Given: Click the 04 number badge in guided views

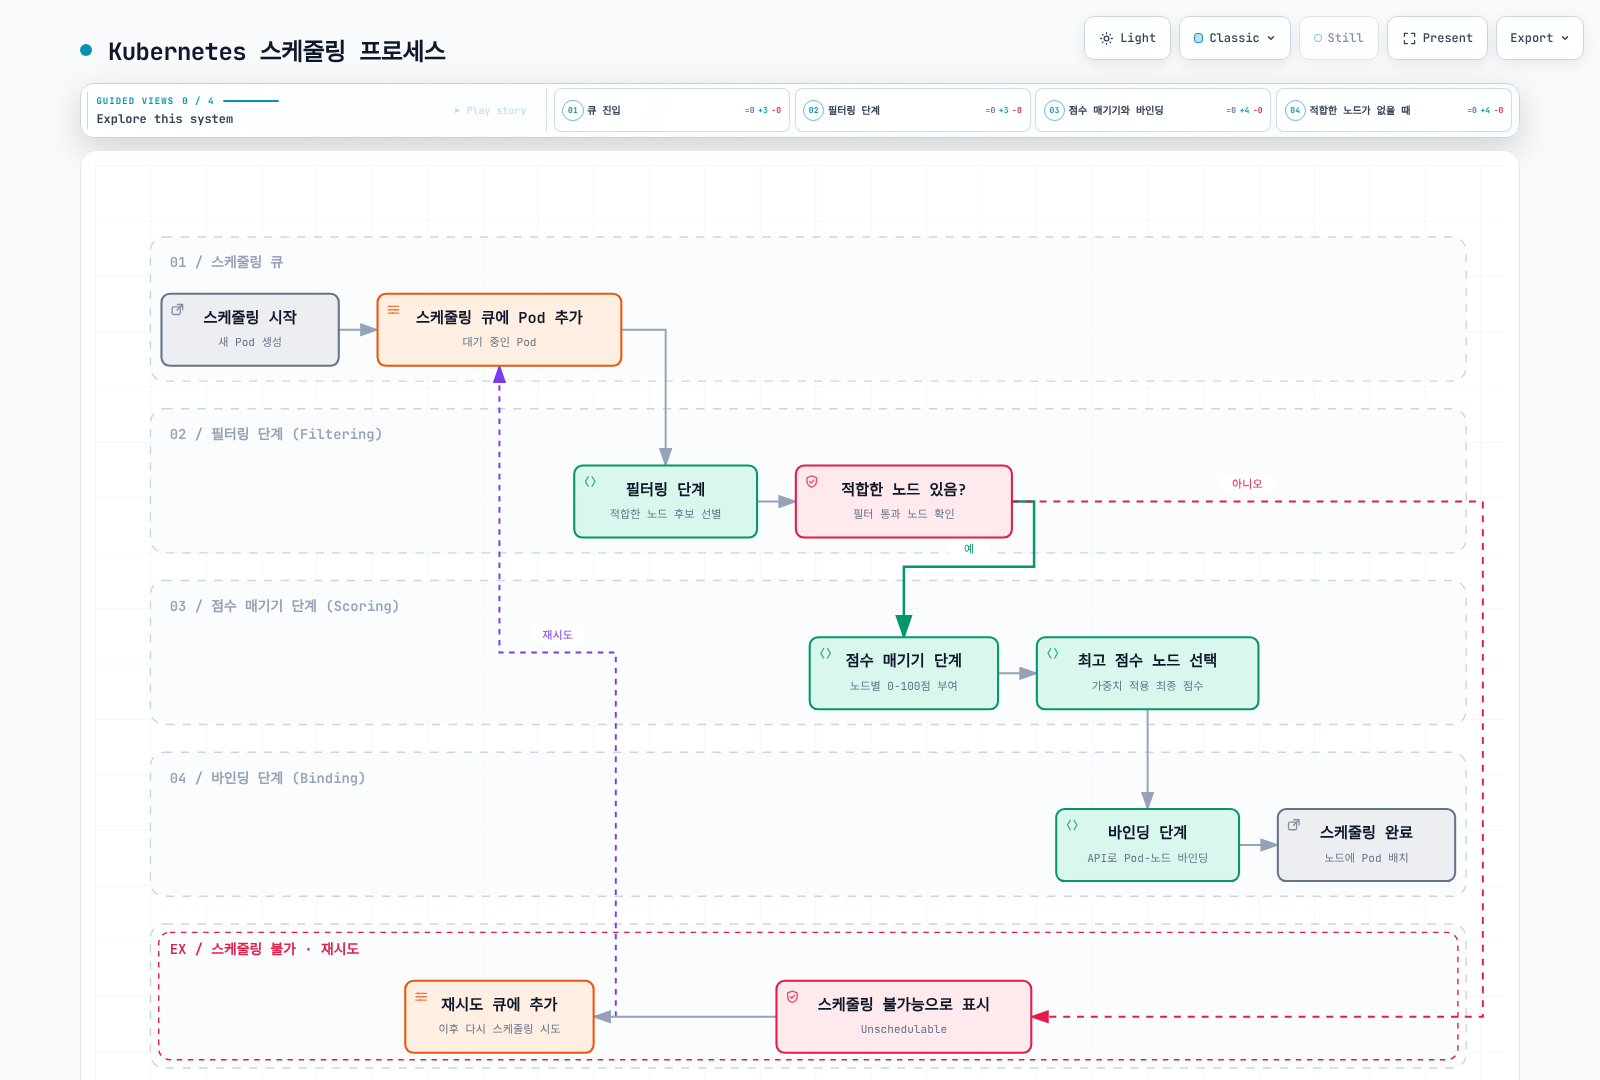Looking at the screenshot, I should pos(1295,110).
